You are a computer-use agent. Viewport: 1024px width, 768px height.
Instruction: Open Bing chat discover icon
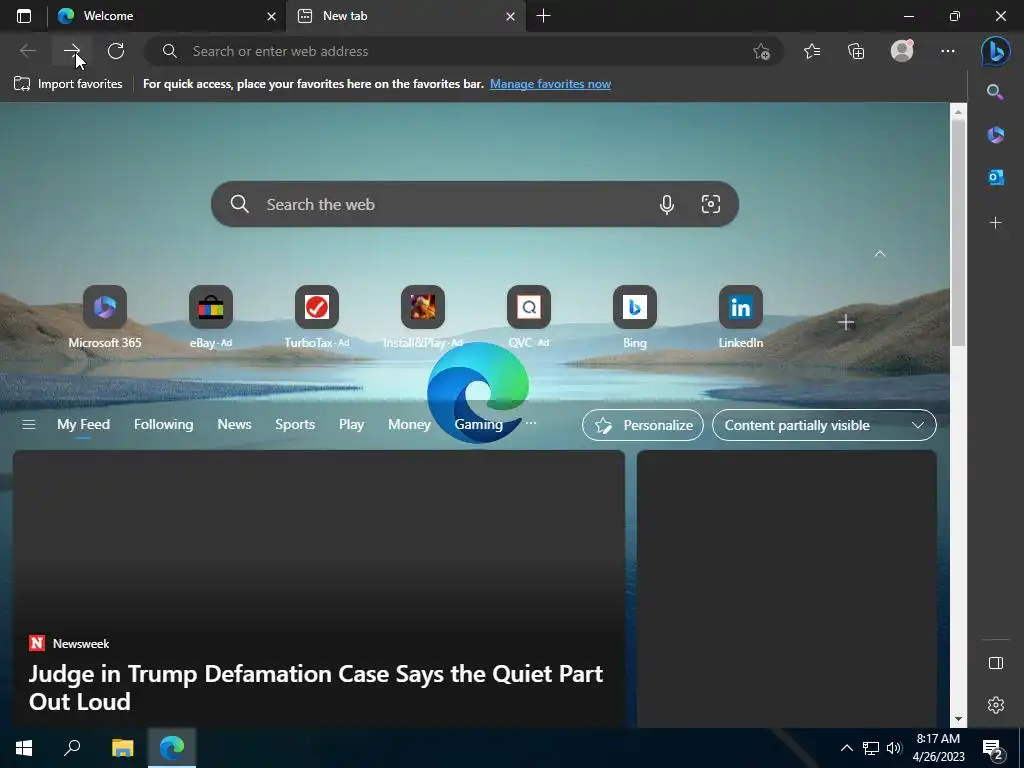tap(995, 51)
